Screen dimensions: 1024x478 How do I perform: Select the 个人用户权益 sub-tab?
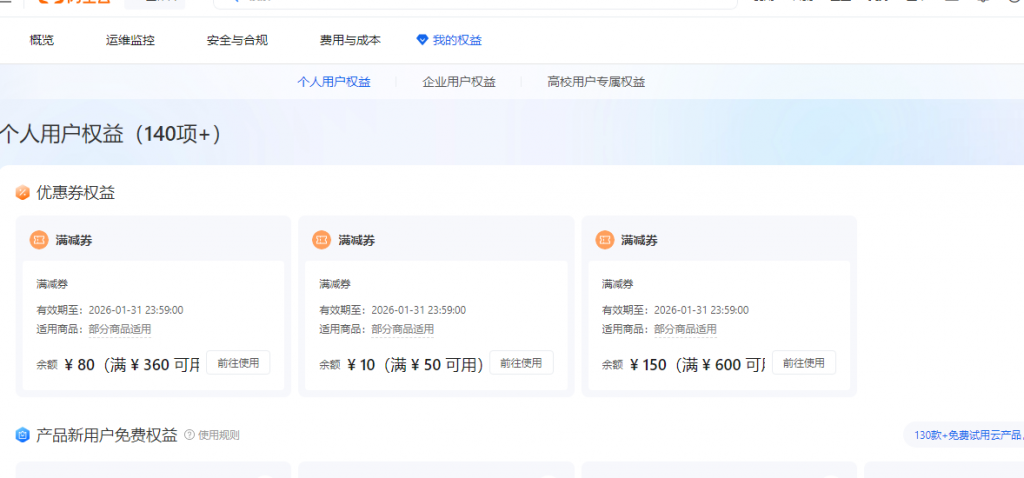tap(334, 82)
